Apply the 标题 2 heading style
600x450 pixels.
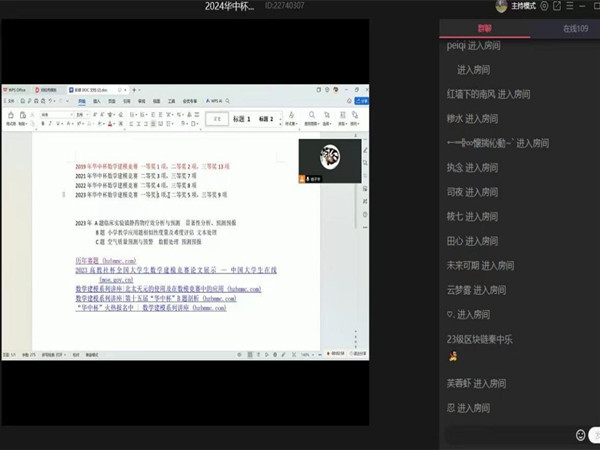pyautogui.click(x=266, y=119)
